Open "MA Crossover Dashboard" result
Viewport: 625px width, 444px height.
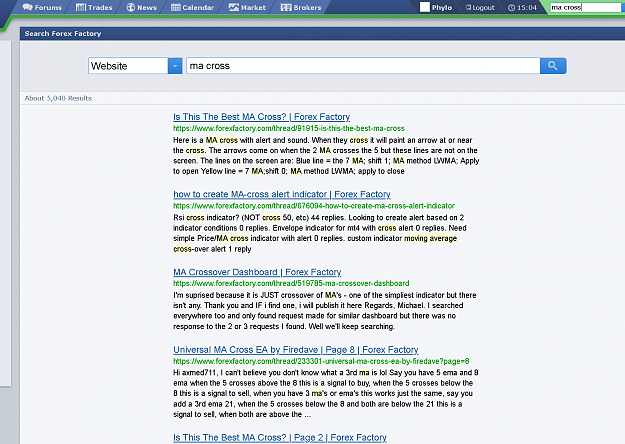coord(257,272)
